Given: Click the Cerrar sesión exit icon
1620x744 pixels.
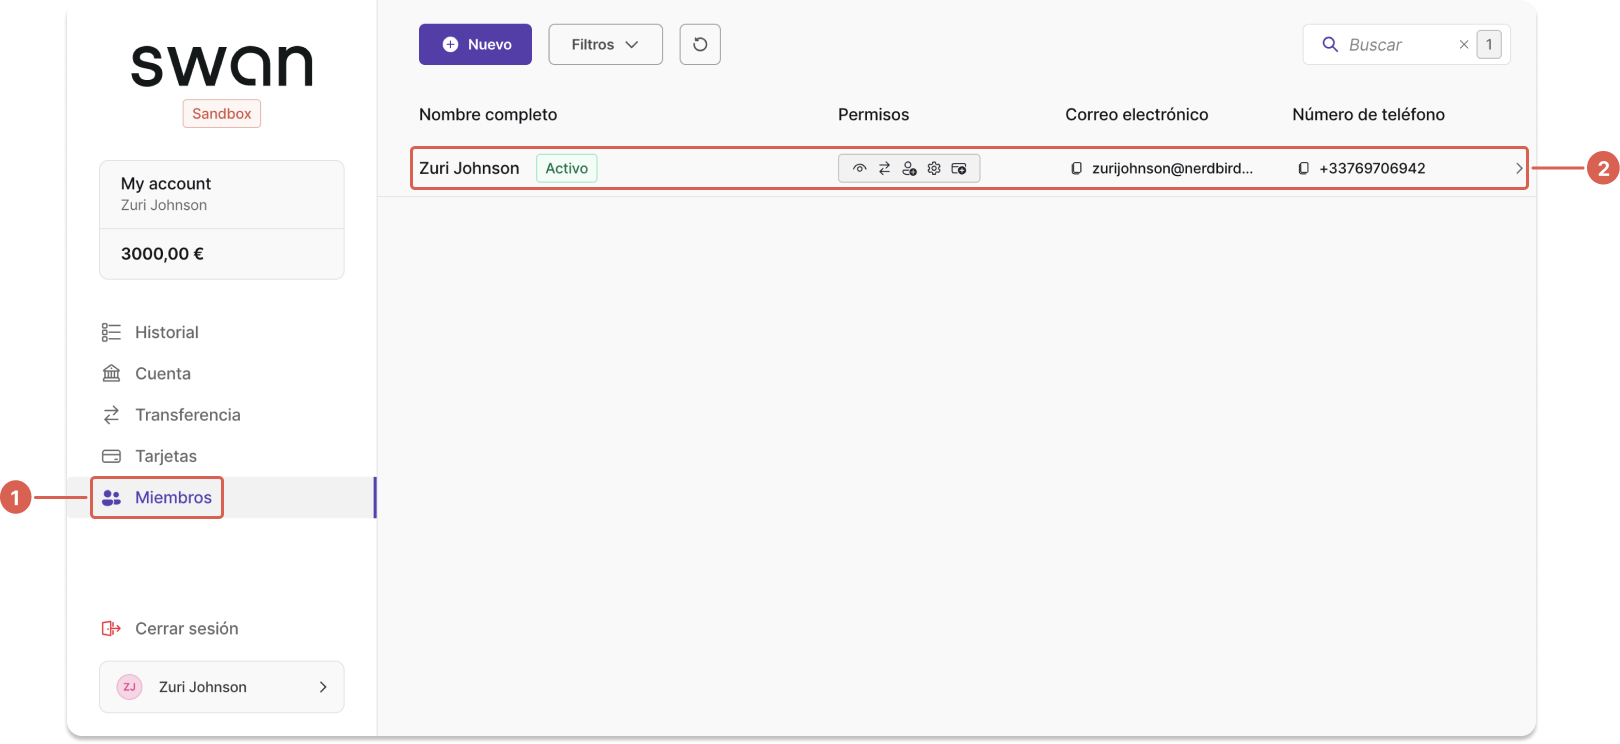Looking at the screenshot, I should (111, 628).
